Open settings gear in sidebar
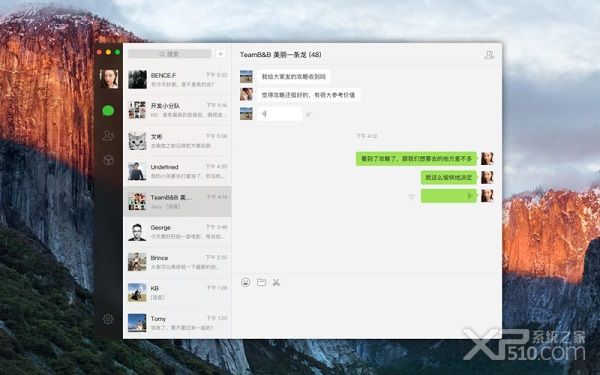The width and height of the screenshot is (600, 375). [108, 319]
